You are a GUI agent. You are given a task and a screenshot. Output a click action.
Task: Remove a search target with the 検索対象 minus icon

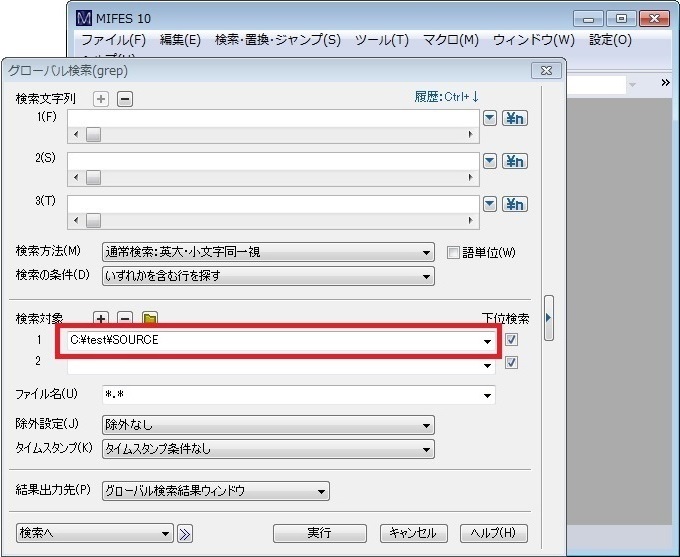[125, 318]
